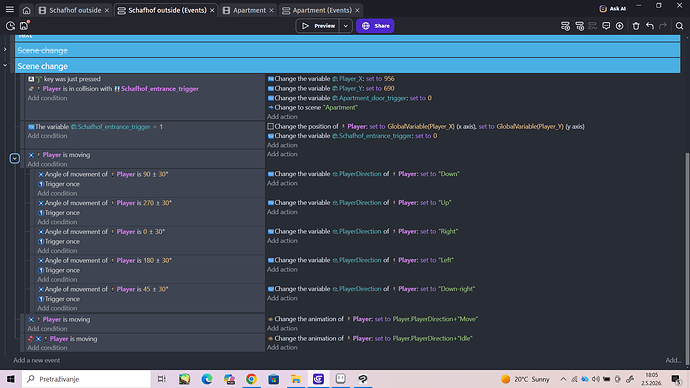Image resolution: width=690 pixels, height=388 pixels.
Task: Add condition under the 45° angle event
Action: click(x=57, y=308)
